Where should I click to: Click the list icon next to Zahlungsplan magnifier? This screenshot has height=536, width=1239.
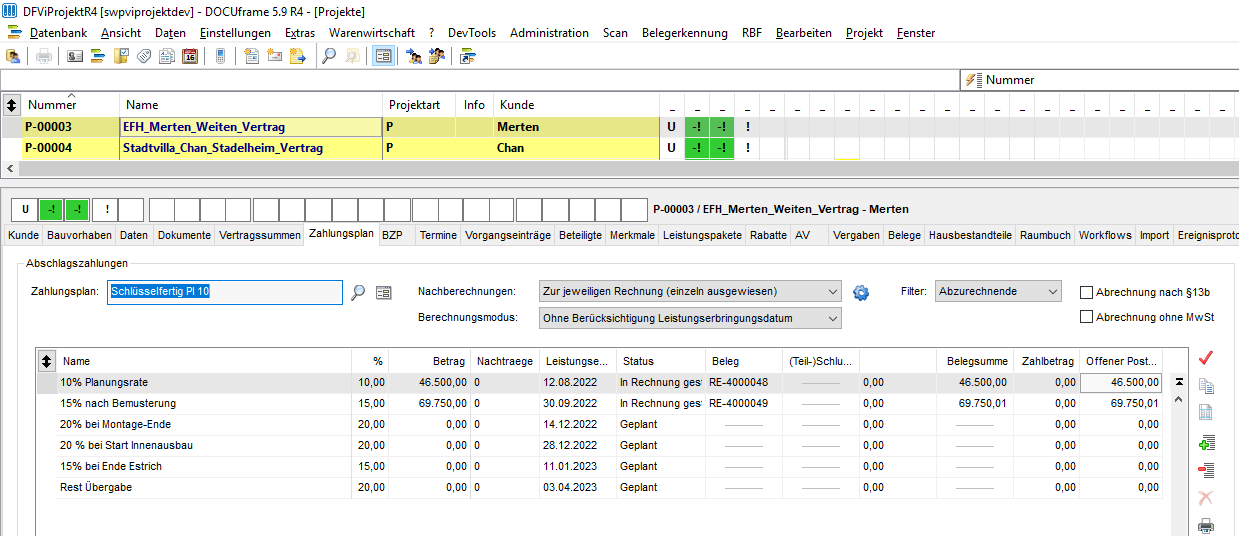pos(383,292)
